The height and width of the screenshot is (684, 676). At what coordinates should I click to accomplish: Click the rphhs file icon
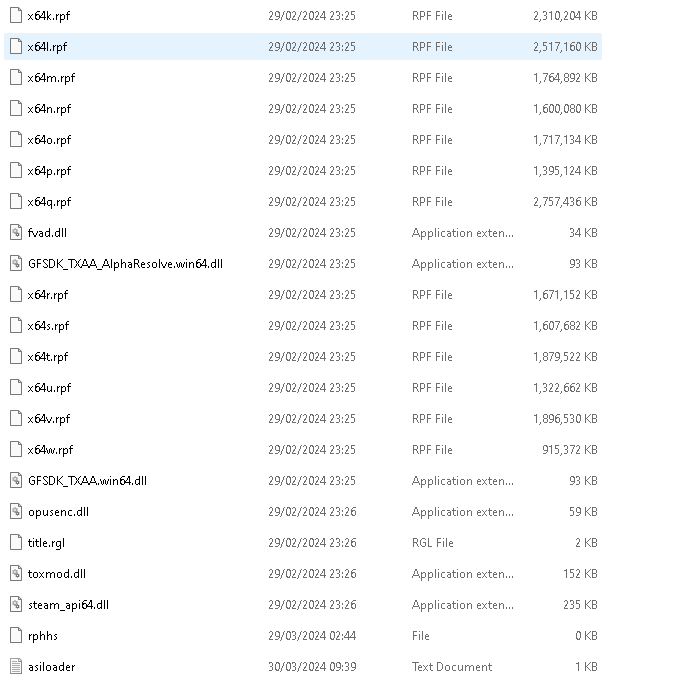(x=15, y=636)
